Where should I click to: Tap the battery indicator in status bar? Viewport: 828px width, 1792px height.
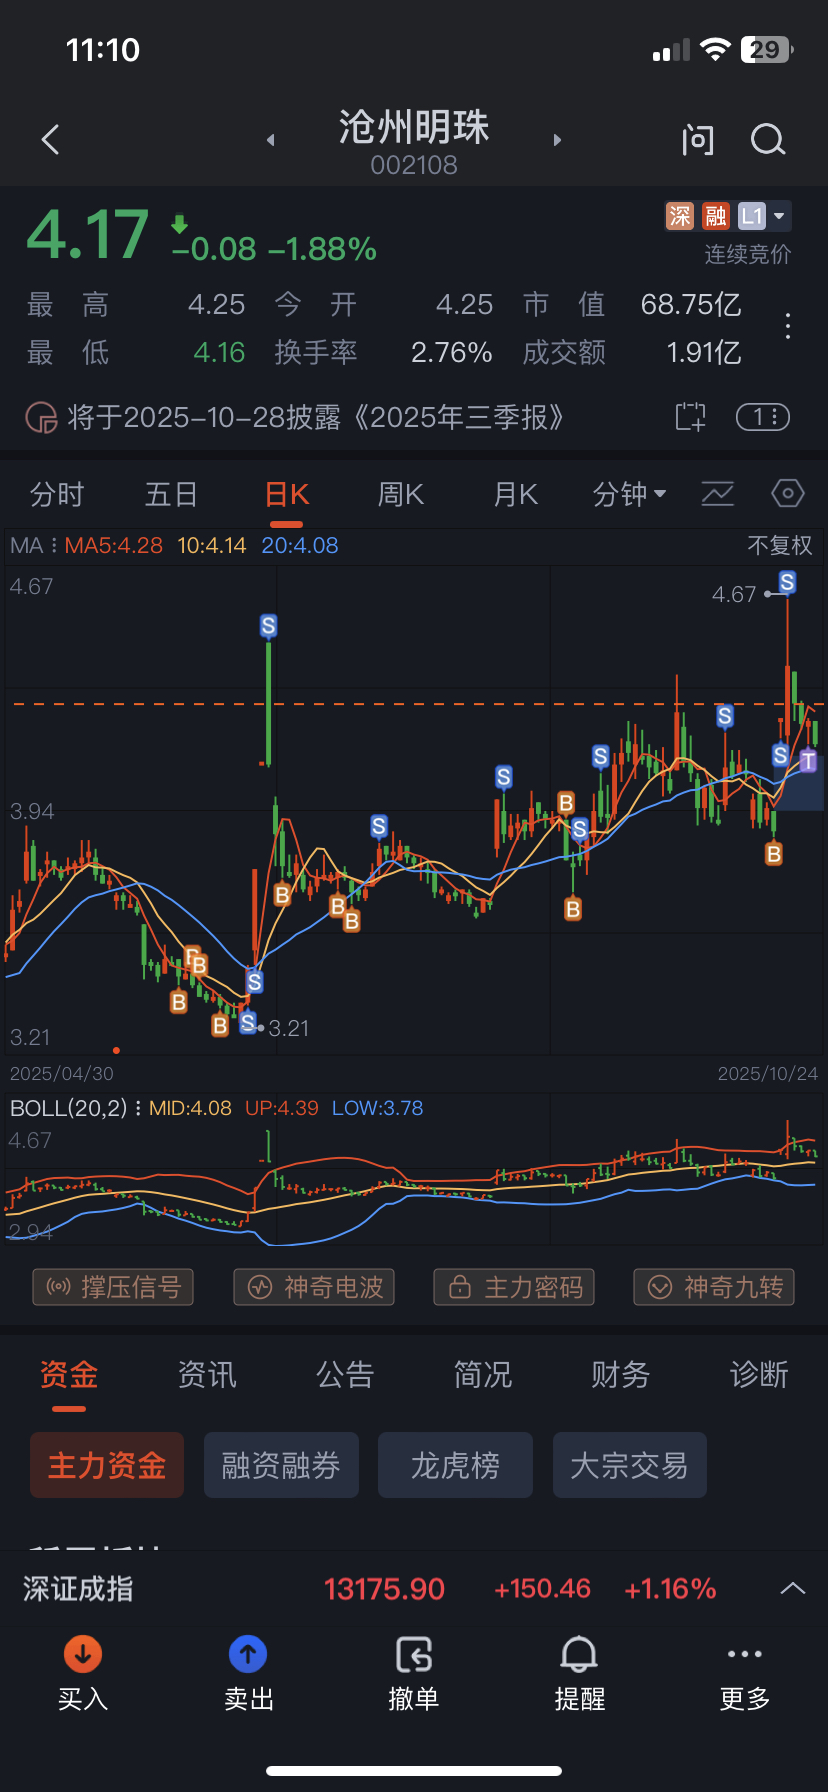point(767,50)
